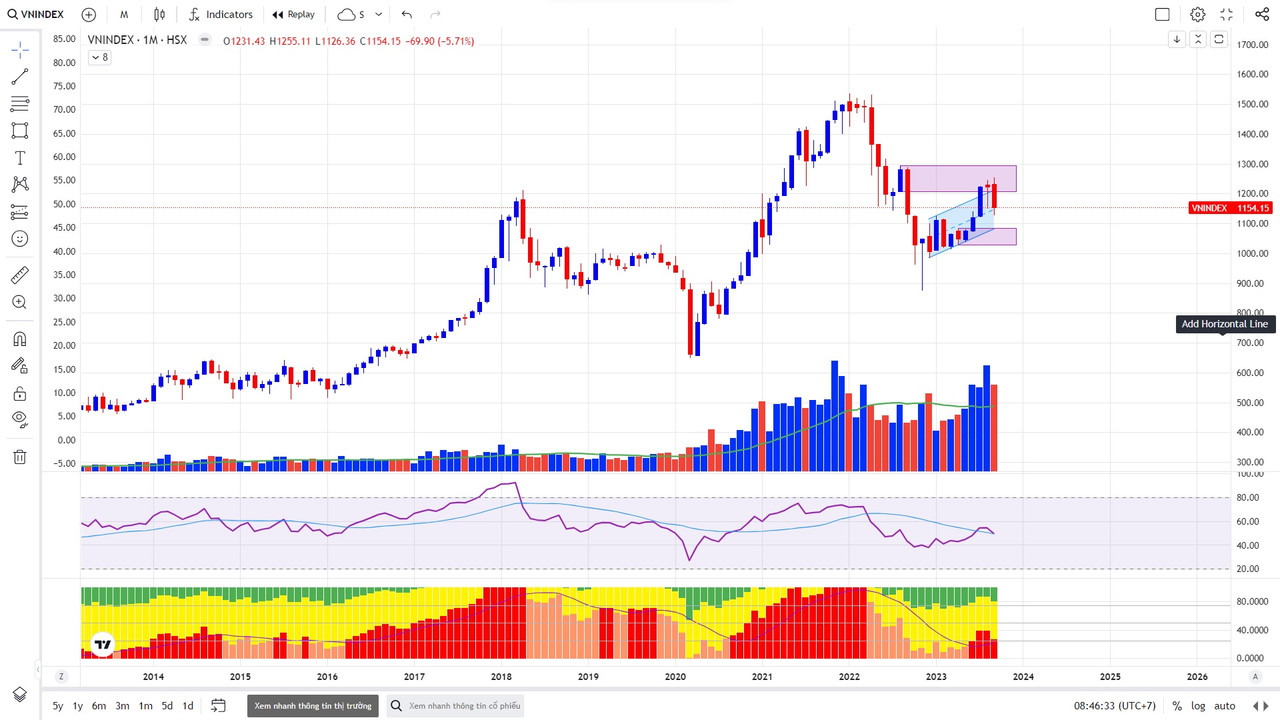Toggle lock all drawings
Image resolution: width=1280 pixels, height=720 pixels.
pos(20,393)
